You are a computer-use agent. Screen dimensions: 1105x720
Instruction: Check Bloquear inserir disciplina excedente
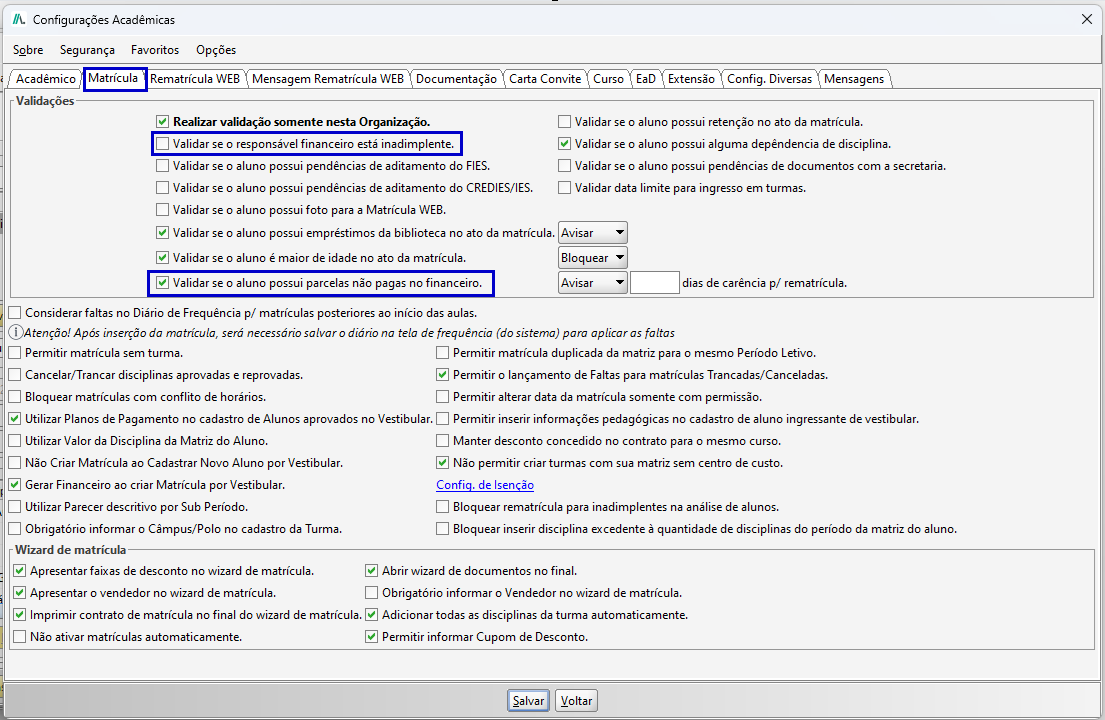(443, 528)
